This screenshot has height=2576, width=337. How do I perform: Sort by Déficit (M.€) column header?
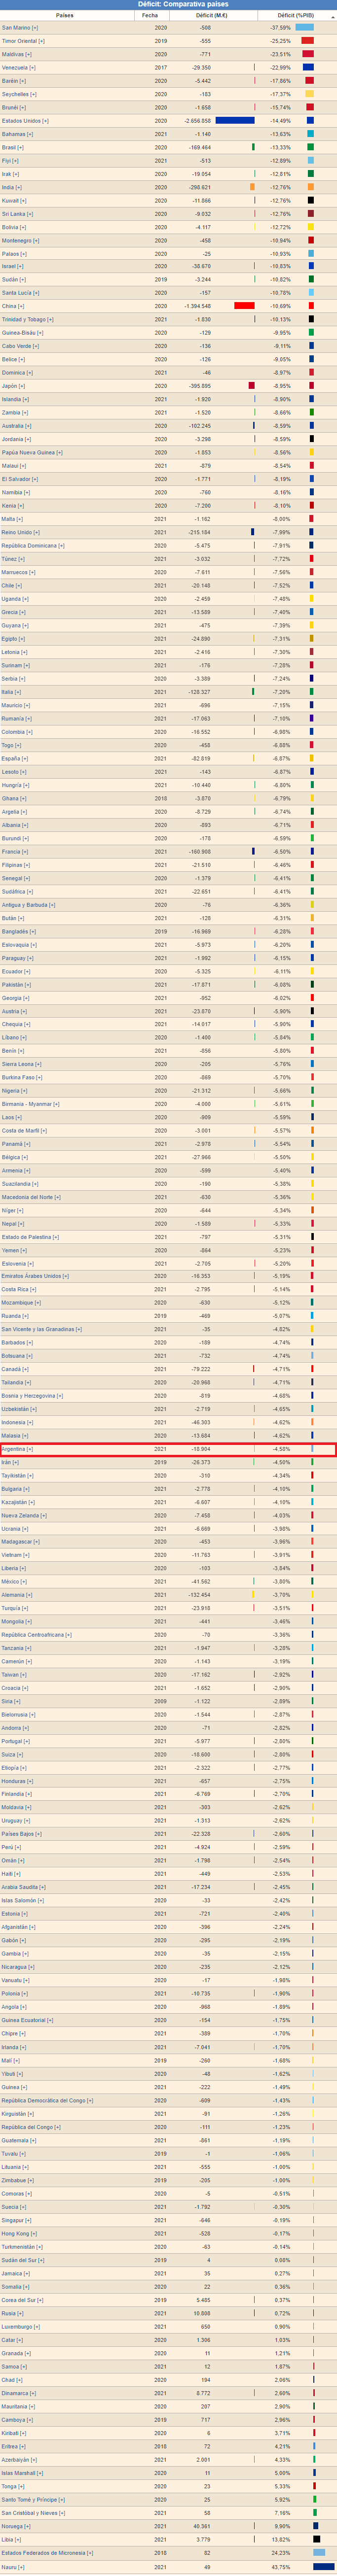(212, 15)
